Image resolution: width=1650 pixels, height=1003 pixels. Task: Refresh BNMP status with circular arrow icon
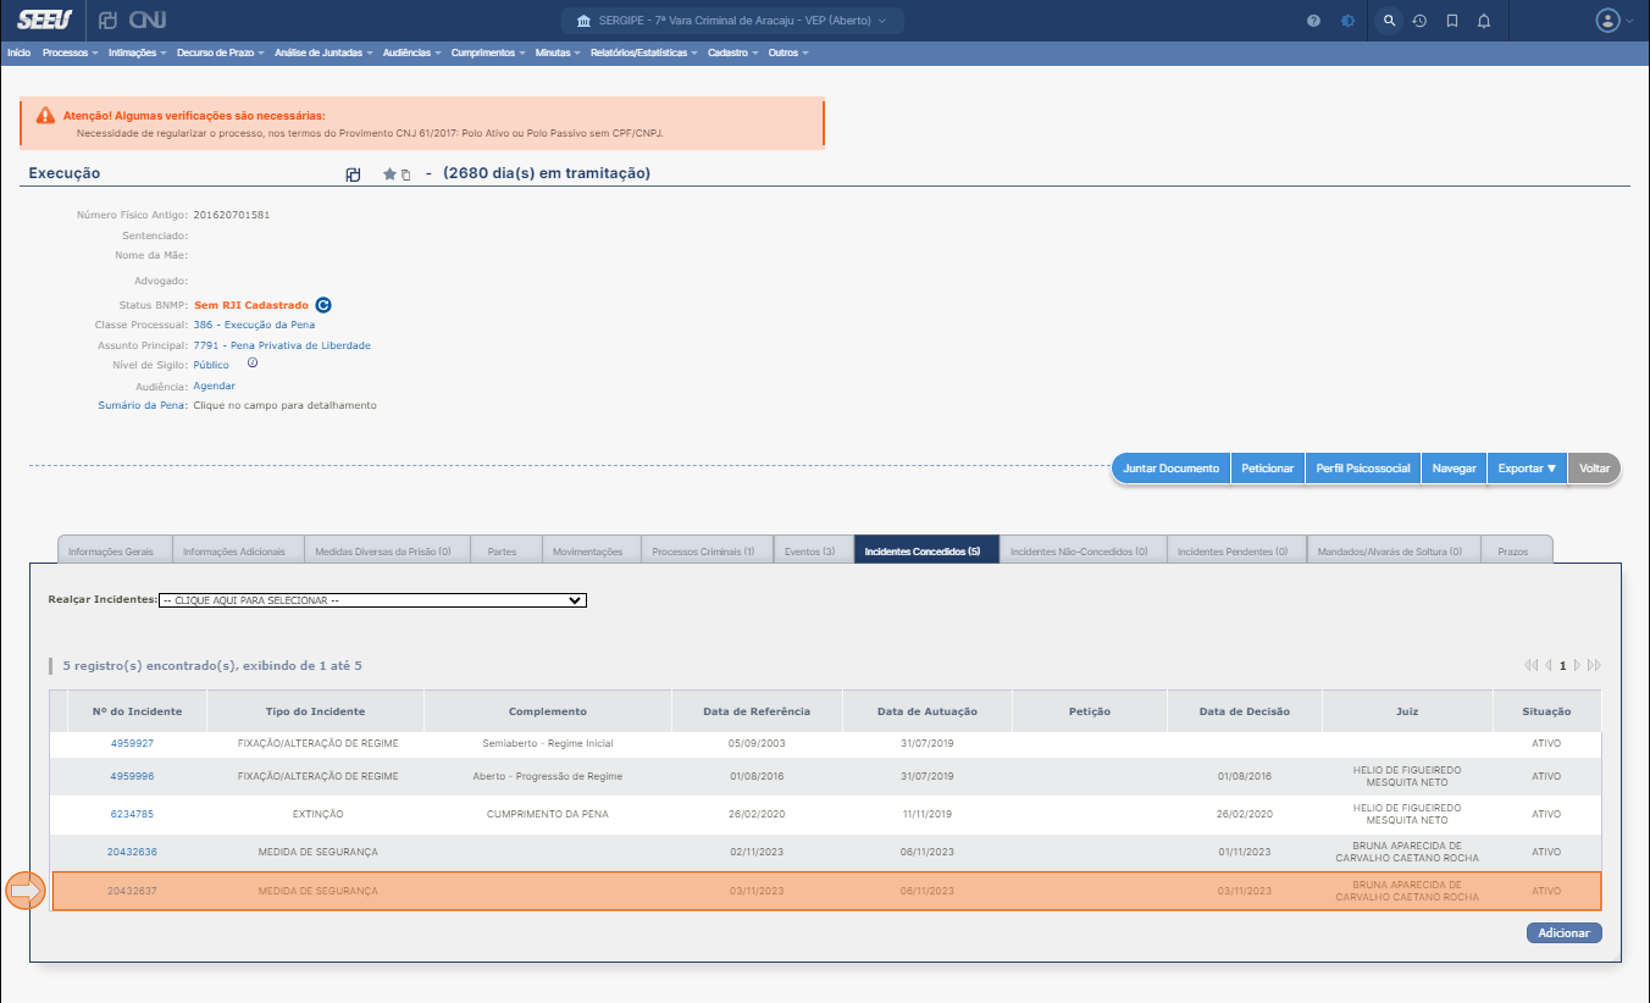[323, 305]
